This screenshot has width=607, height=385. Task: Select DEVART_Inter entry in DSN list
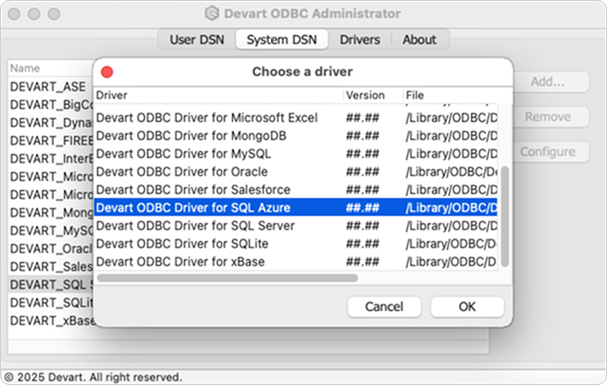click(x=51, y=159)
